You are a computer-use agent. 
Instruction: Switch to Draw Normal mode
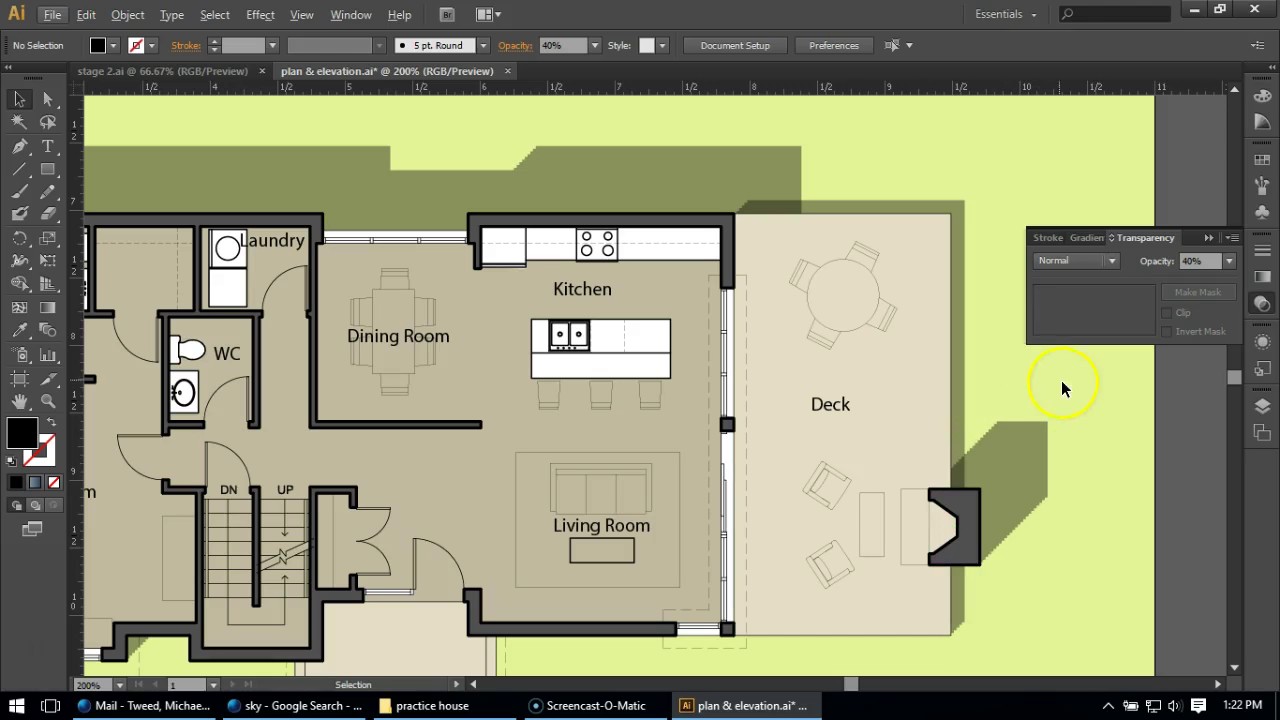point(17,506)
